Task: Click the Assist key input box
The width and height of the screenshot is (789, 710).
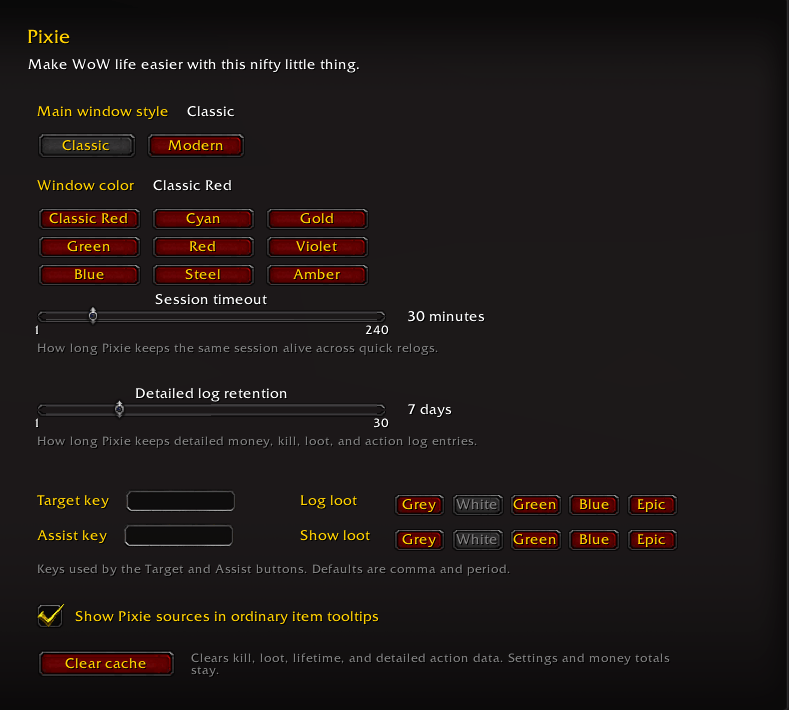Action: coord(179,535)
